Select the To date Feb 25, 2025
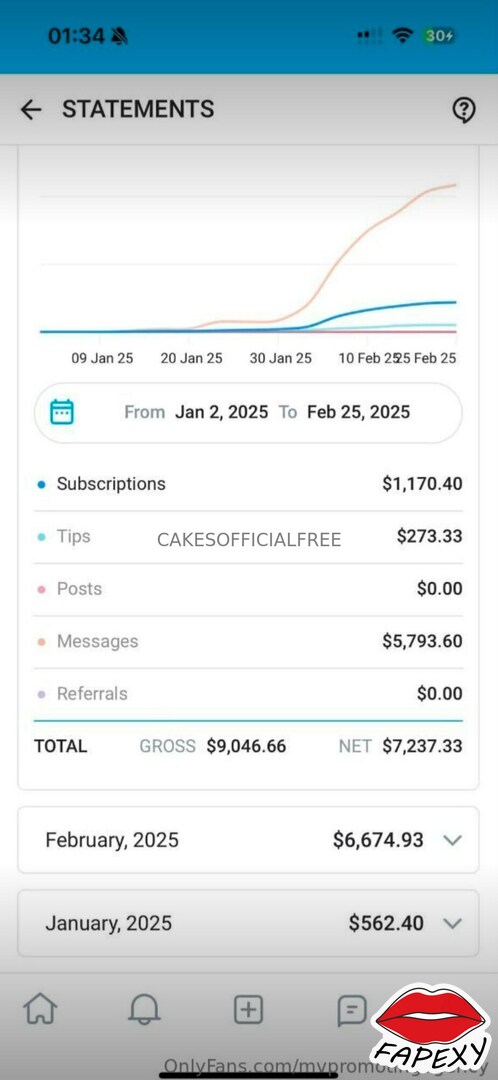This screenshot has height=1080, width=498. pos(358,412)
